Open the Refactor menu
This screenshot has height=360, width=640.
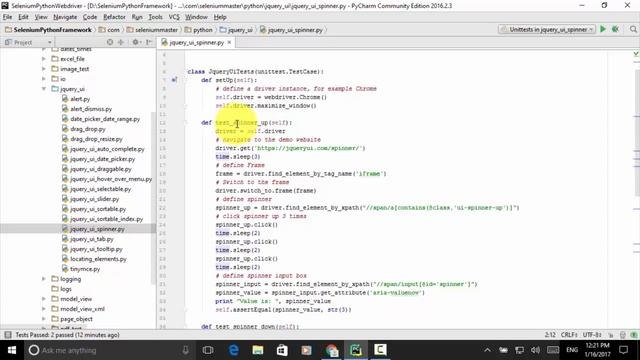click(x=114, y=17)
